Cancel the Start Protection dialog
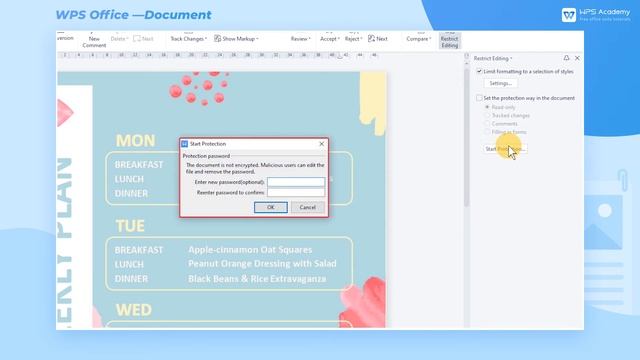This screenshot has width=640, height=360. click(308, 207)
